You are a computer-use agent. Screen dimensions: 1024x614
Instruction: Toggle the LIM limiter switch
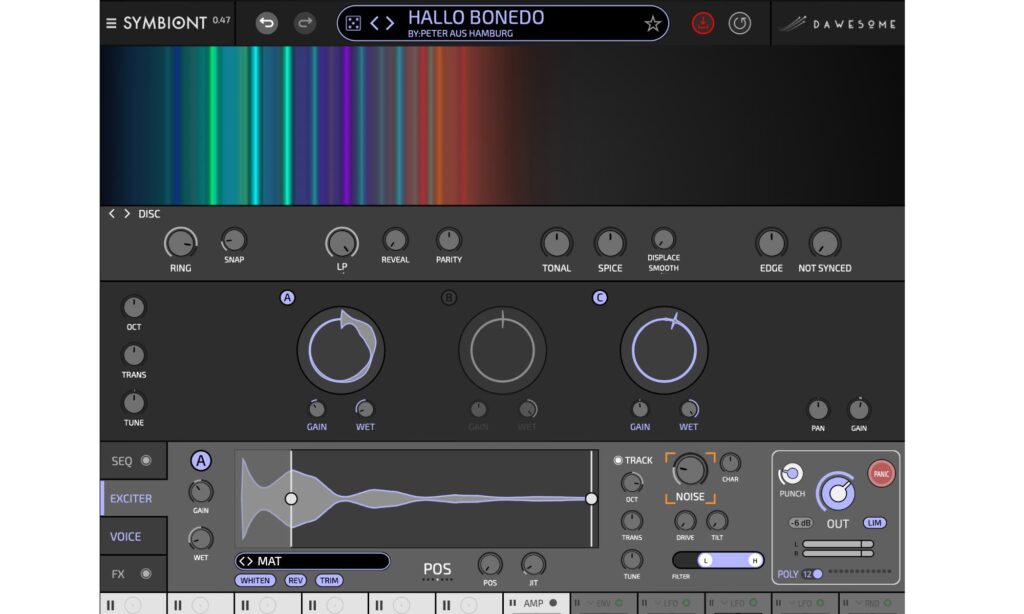(876, 523)
